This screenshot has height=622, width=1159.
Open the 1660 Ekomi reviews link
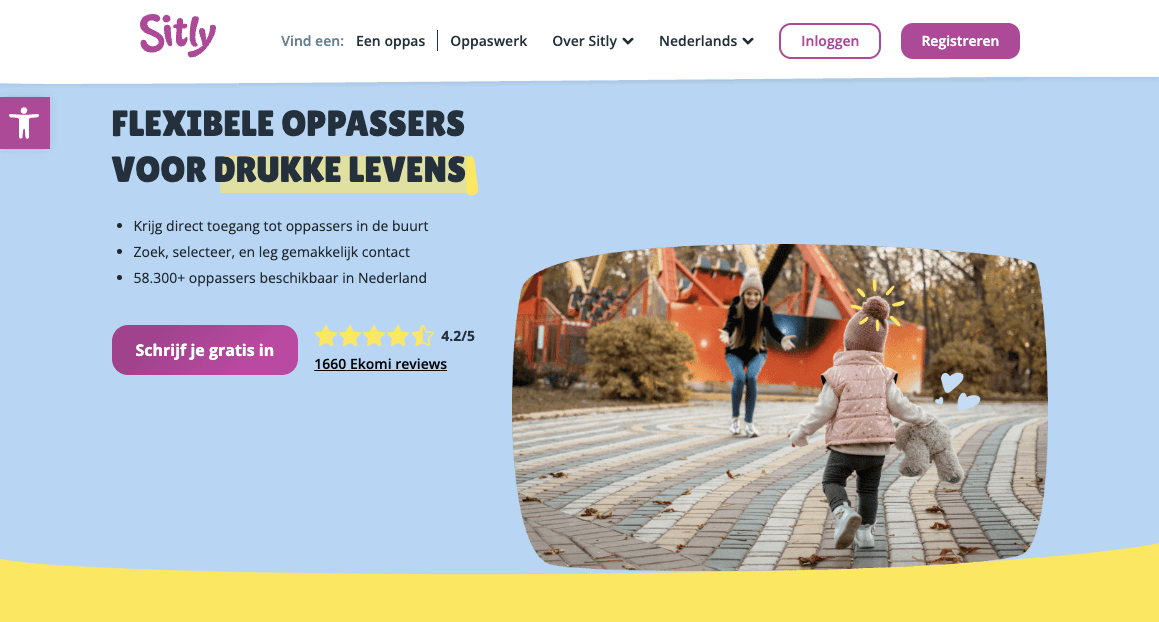pyautogui.click(x=380, y=364)
